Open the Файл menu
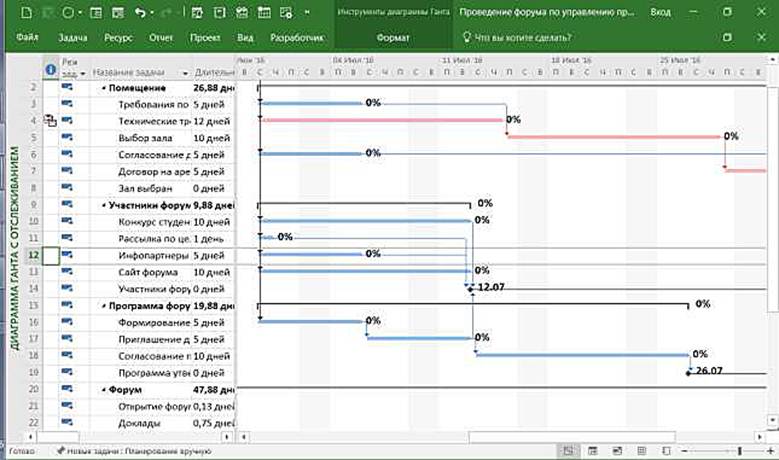Image resolution: width=779 pixels, height=460 pixels. tap(27, 38)
